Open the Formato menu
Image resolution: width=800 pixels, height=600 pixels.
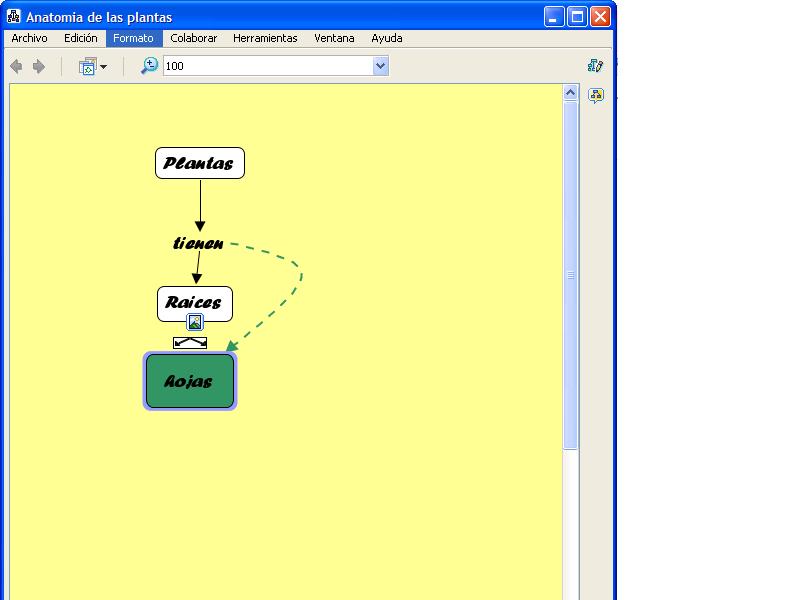tap(133, 38)
